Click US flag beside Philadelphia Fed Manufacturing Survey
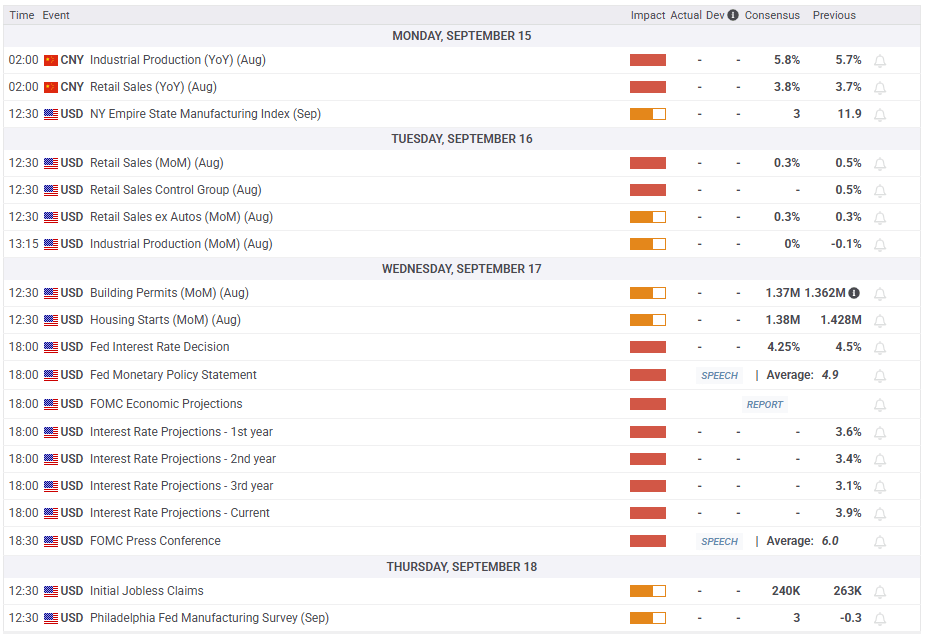The image size is (925, 634). point(51,618)
